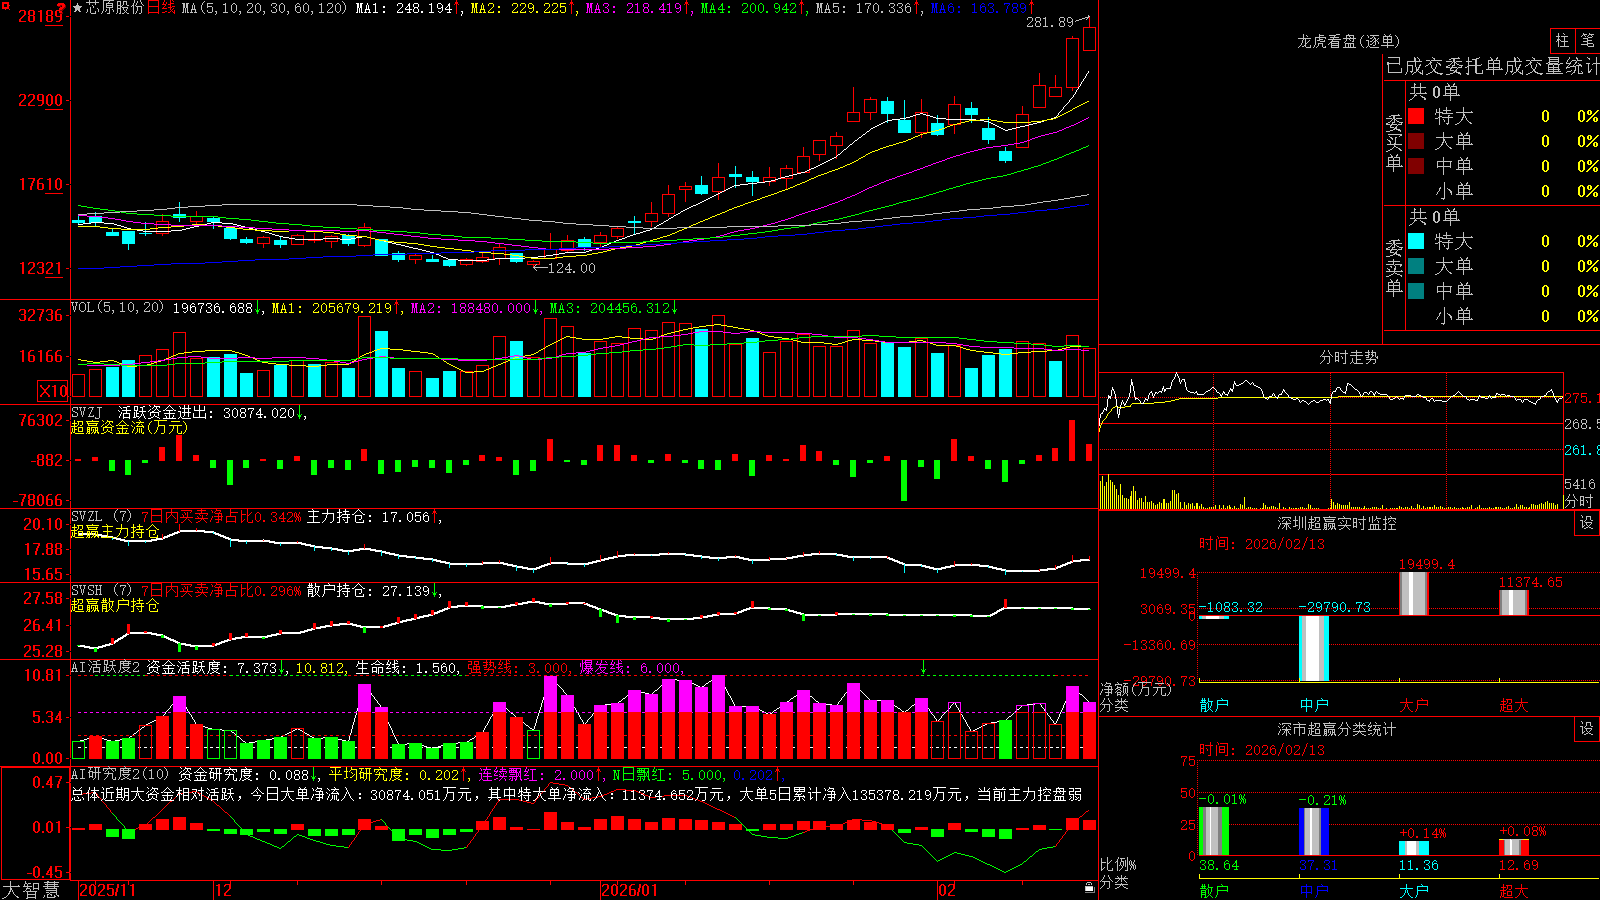Toggle the favorite star beside 芯原股份
This screenshot has width=1600, height=900.
78,8
